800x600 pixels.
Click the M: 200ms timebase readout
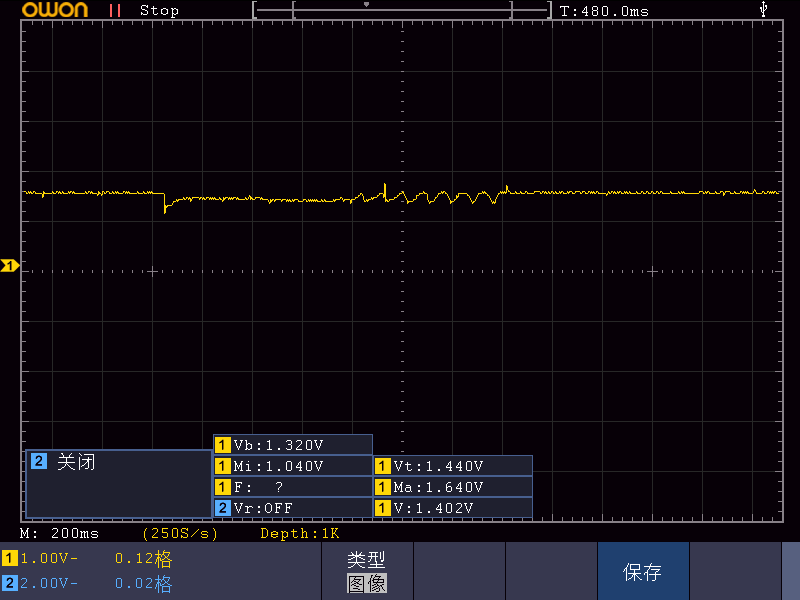tap(59, 533)
